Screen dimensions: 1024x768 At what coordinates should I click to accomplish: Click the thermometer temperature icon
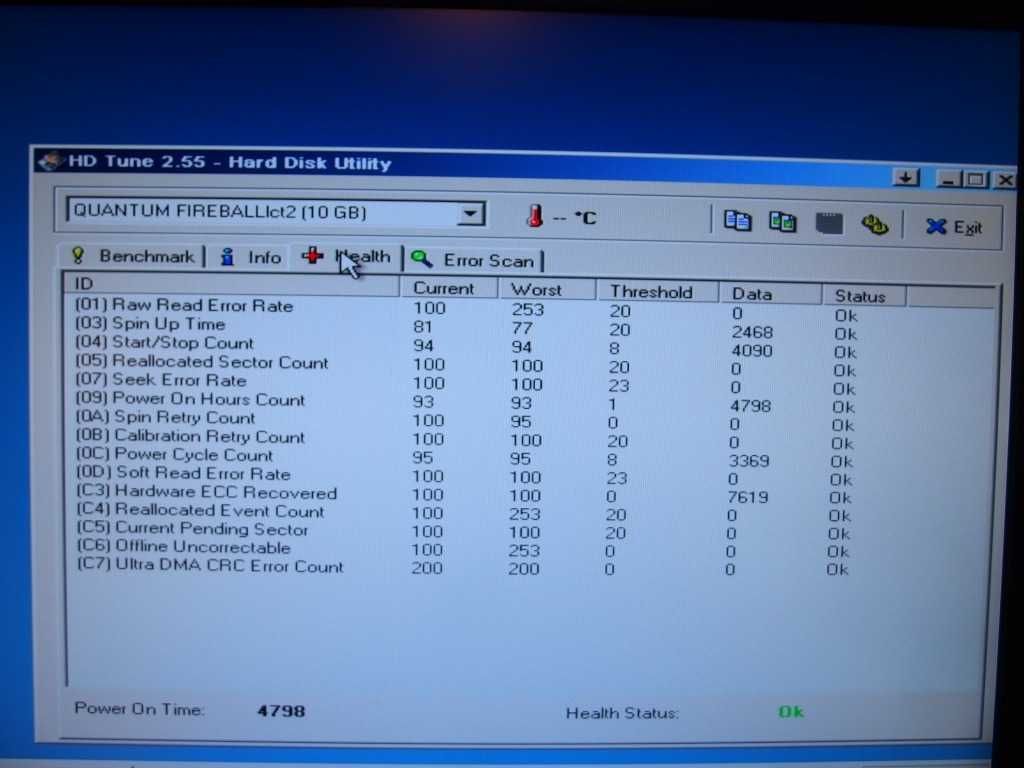tap(535, 216)
